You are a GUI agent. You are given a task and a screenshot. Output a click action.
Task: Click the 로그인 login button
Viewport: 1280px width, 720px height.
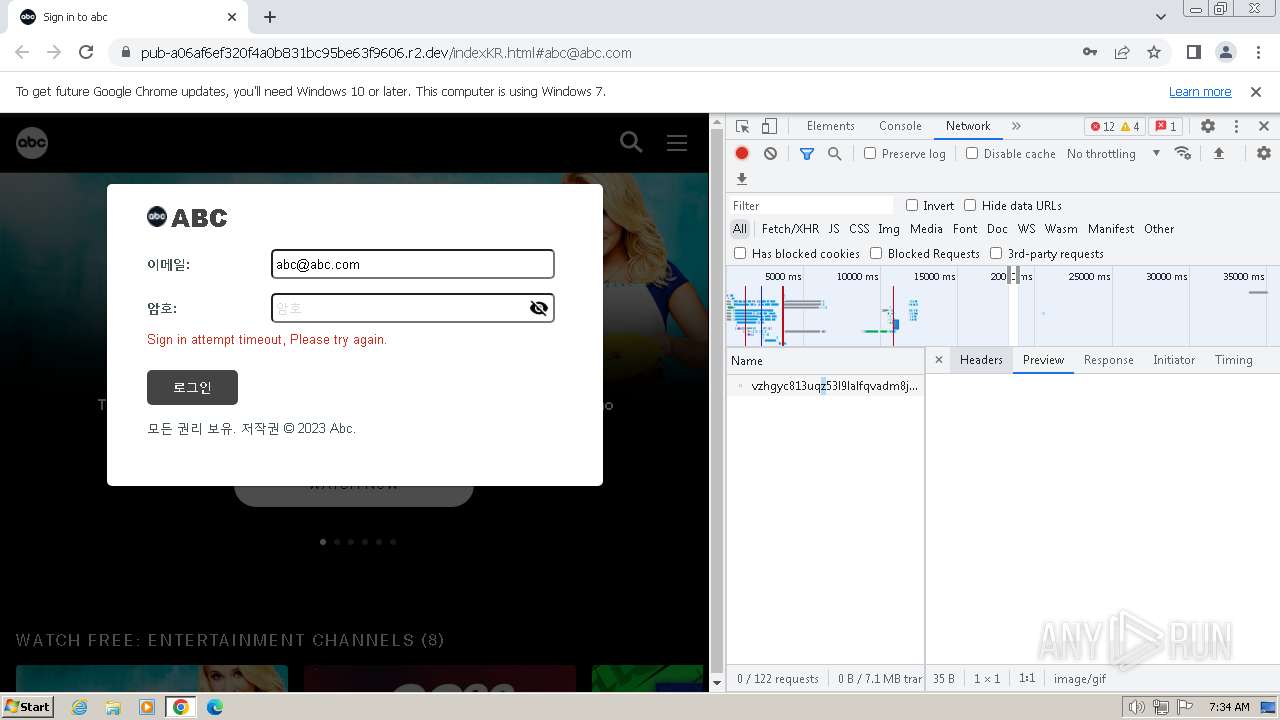click(x=192, y=388)
